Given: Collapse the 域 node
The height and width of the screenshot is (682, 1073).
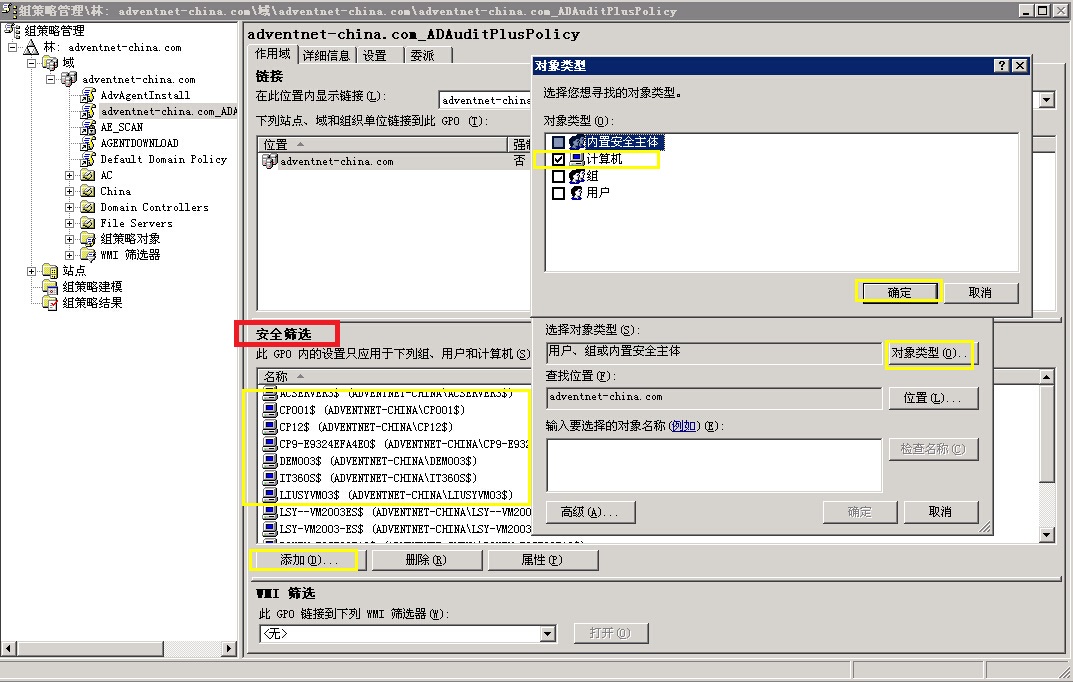Looking at the screenshot, I should click(31, 64).
